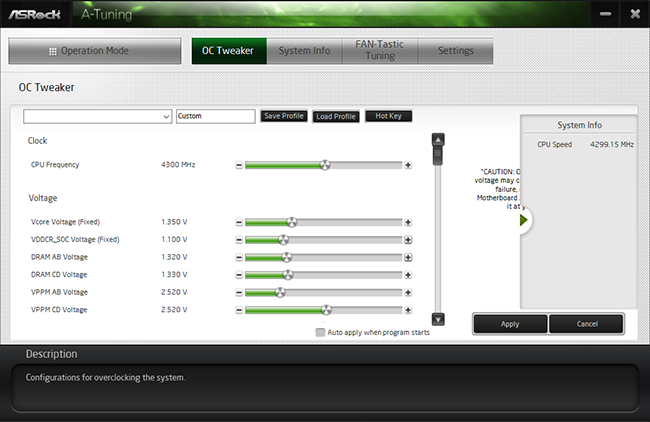Click the 1.320 V DRAM AB value

(x=174, y=257)
